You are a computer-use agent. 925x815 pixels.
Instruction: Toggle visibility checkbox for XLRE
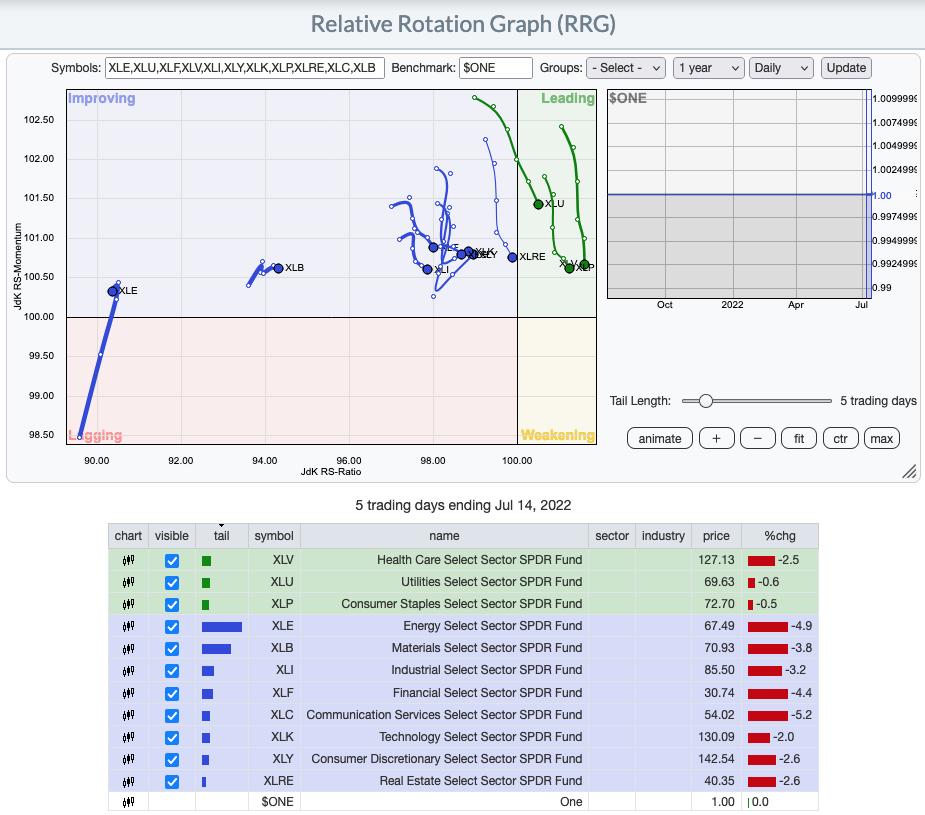click(172, 782)
